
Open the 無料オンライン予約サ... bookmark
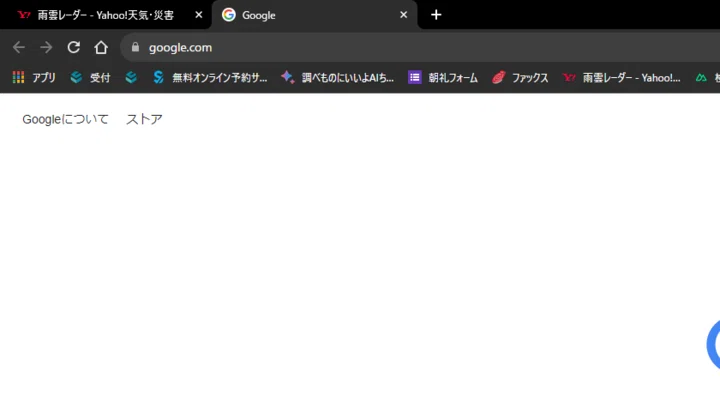[210, 78]
